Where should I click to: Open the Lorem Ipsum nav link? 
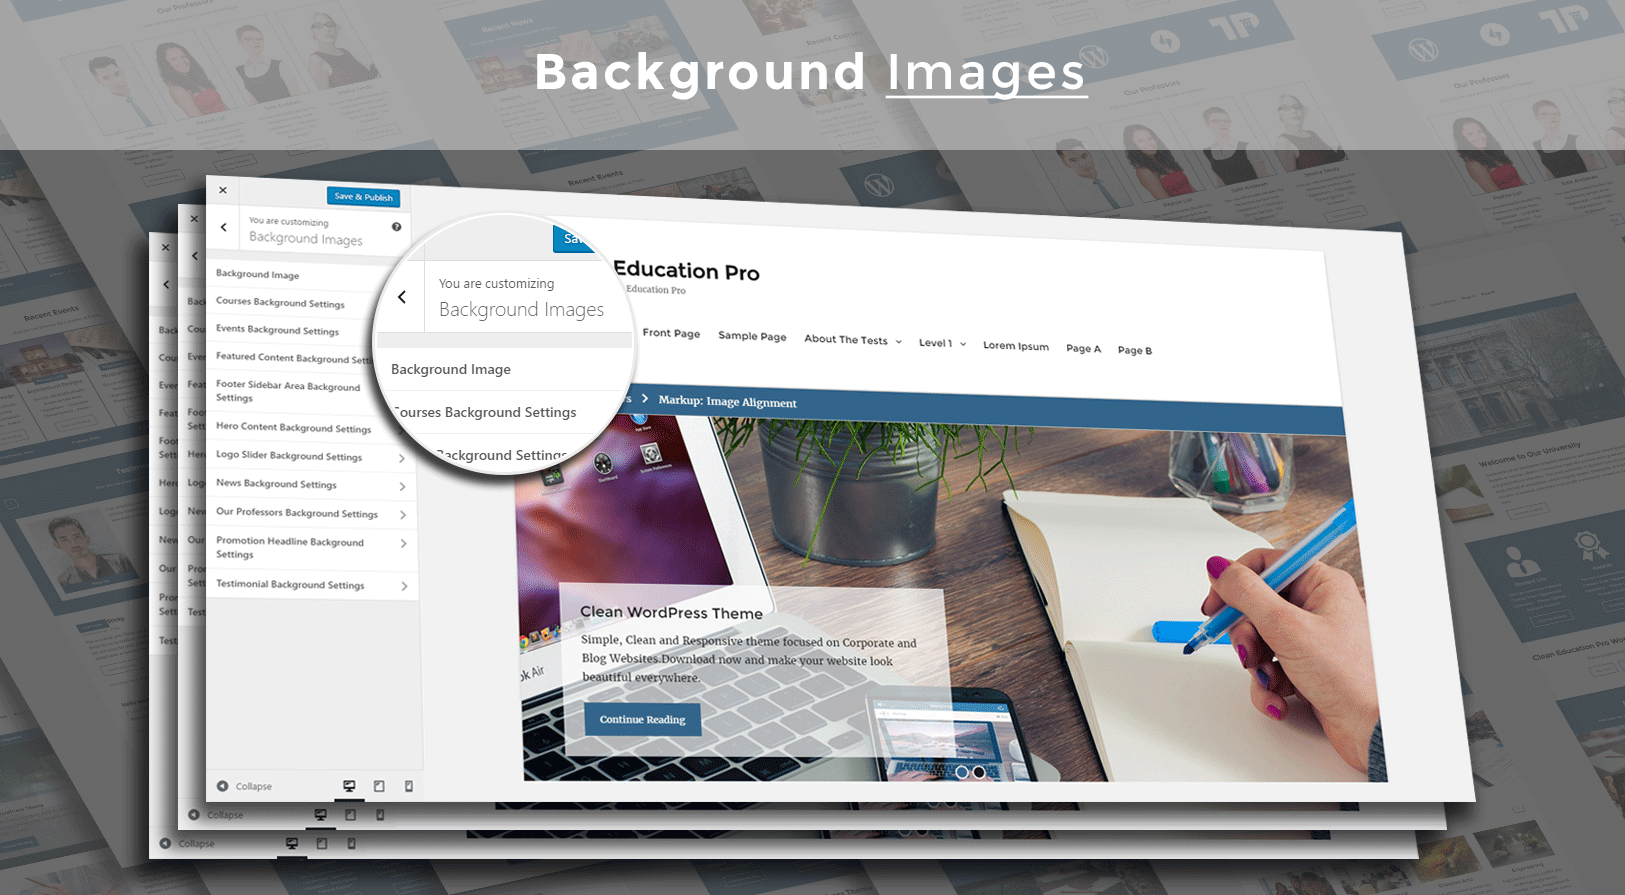pyautogui.click(x=1016, y=346)
